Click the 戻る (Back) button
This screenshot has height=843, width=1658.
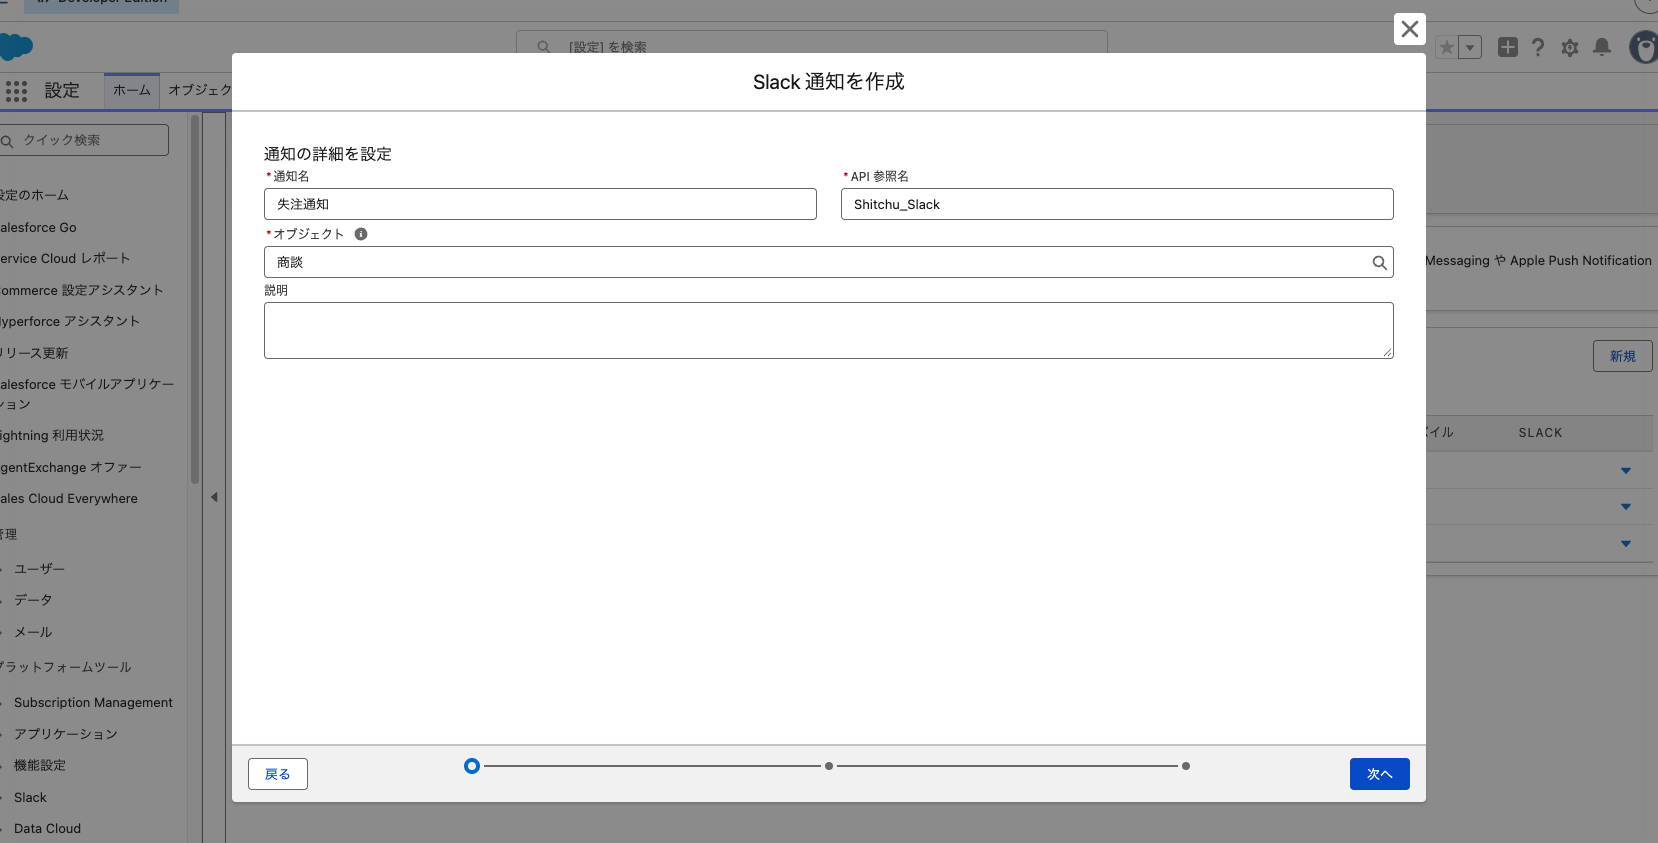278,774
